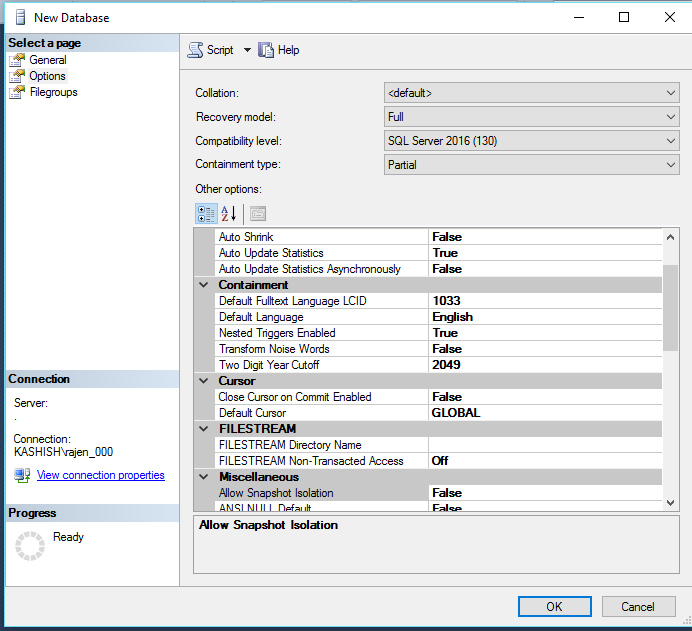Open Compatibility level combo box
This screenshot has width=692, height=631.
531,141
